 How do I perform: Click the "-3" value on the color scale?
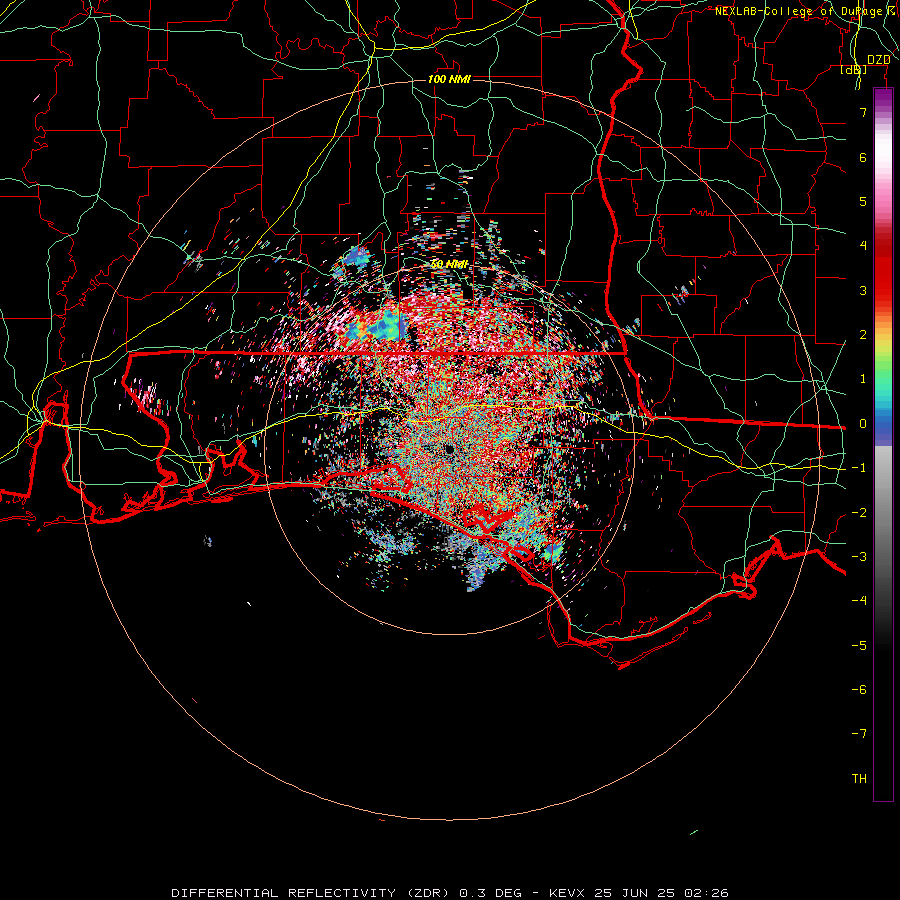click(859, 557)
